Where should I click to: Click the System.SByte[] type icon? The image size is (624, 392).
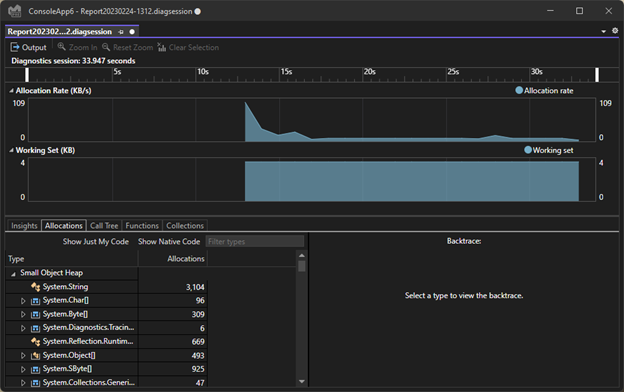35,369
